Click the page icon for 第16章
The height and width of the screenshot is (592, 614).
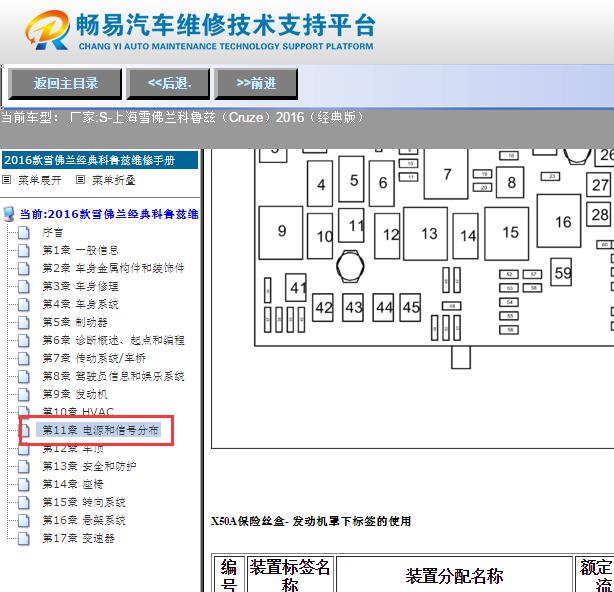pyautogui.click(x=23, y=520)
